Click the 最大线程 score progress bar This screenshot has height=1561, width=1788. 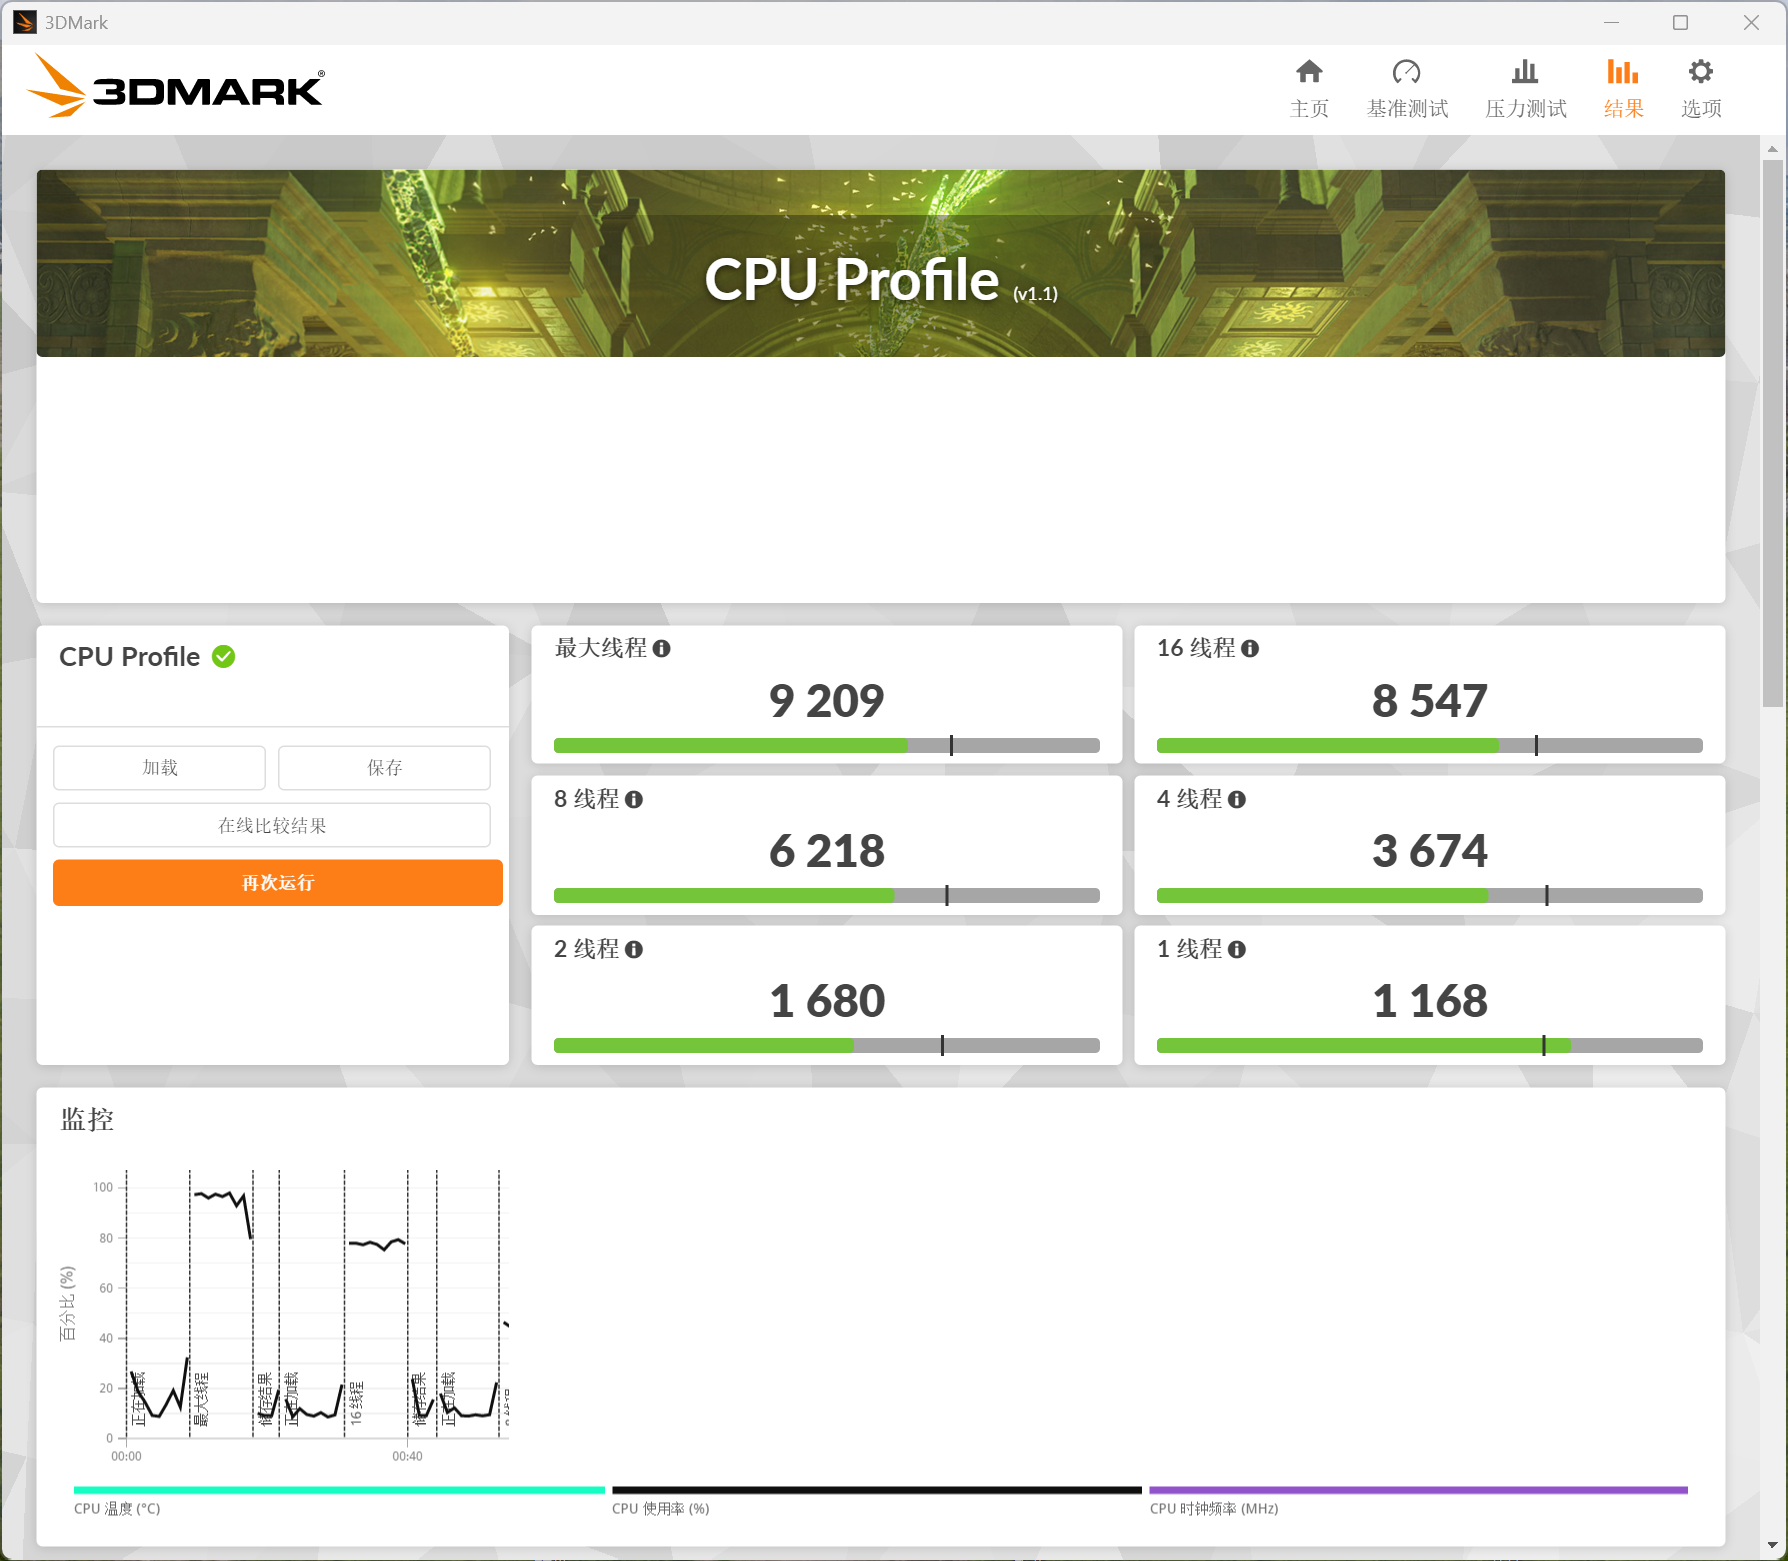coord(827,746)
